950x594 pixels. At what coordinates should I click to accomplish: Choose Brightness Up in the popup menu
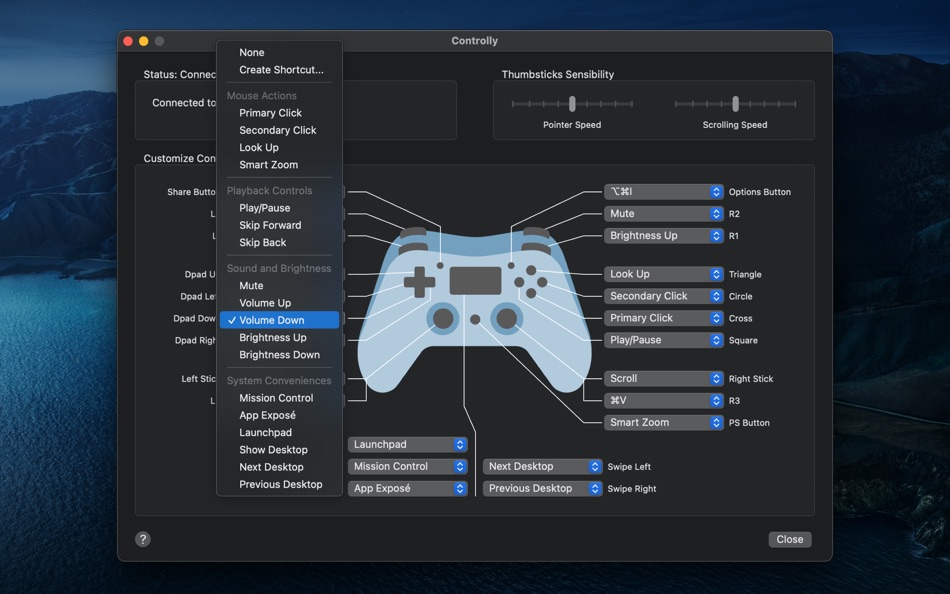pyautogui.click(x=279, y=338)
